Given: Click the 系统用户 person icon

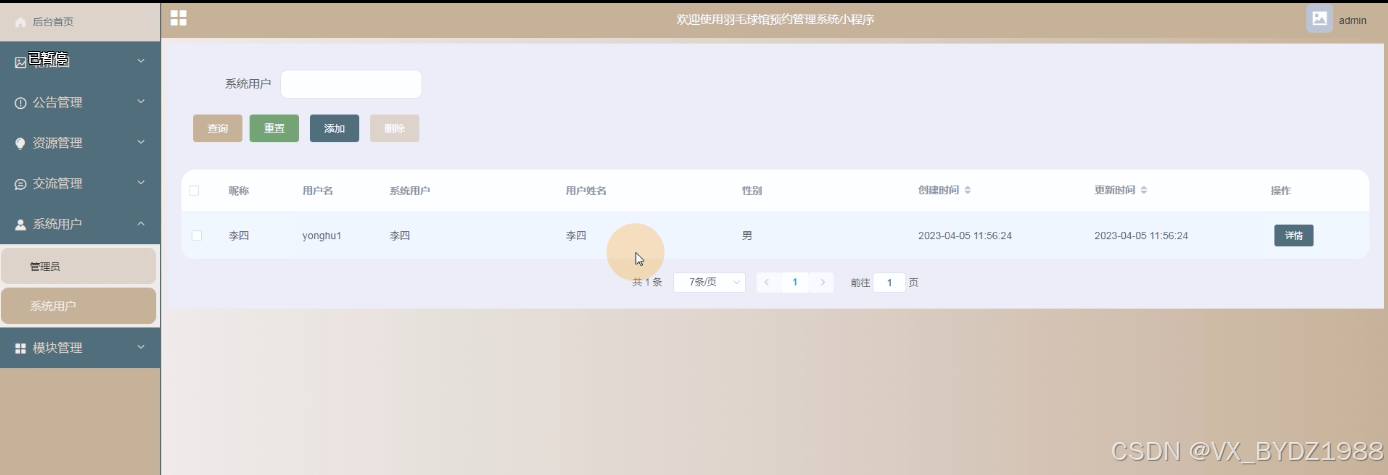Looking at the screenshot, I should 20,225.
